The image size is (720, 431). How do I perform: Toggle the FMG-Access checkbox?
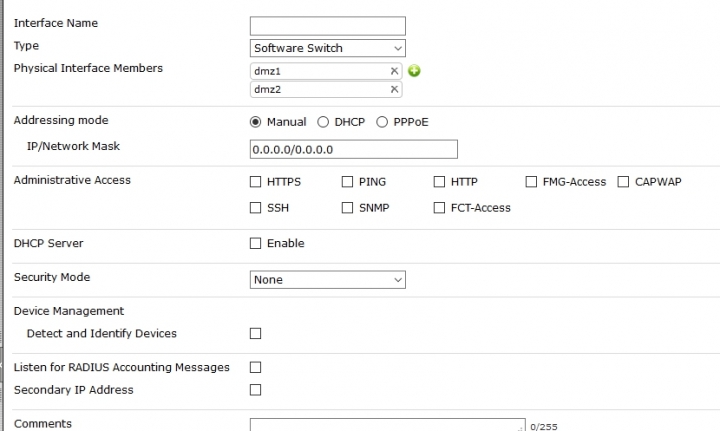pyautogui.click(x=531, y=182)
